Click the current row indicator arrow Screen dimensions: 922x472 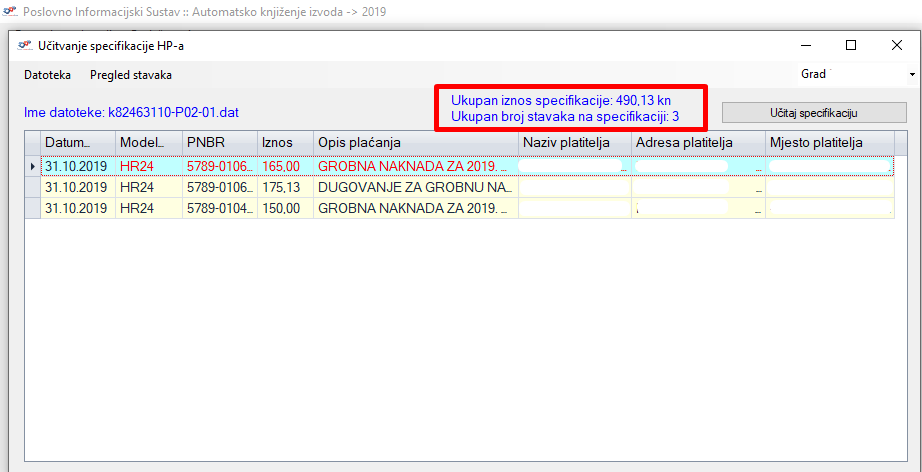pyautogui.click(x=32, y=166)
